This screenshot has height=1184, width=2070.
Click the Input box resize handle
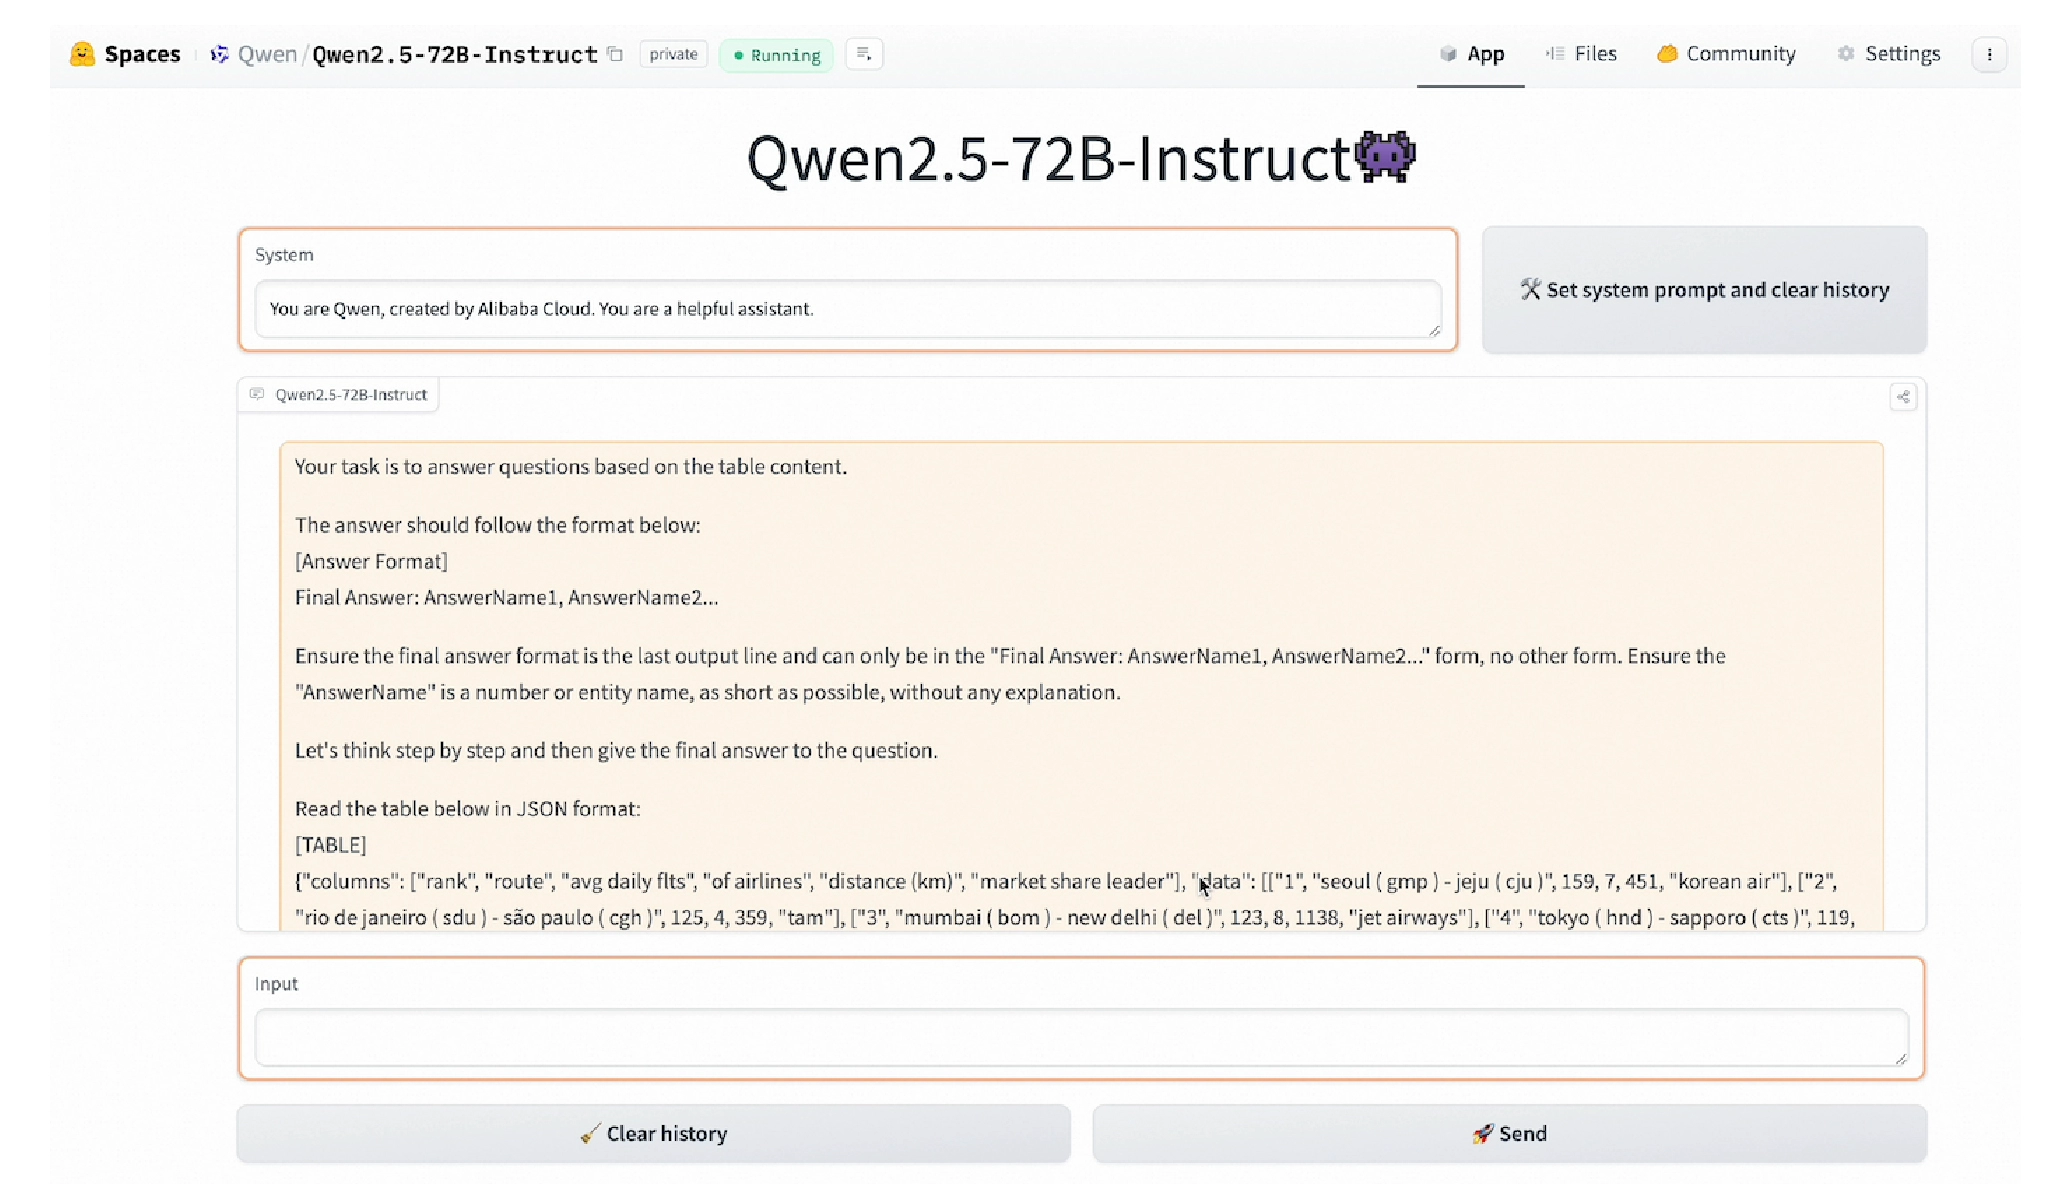1901,1059
